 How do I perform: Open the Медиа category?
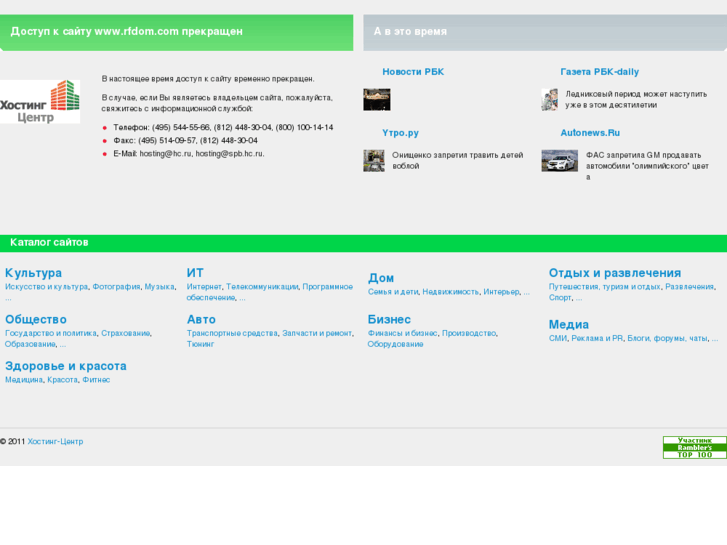pos(568,324)
